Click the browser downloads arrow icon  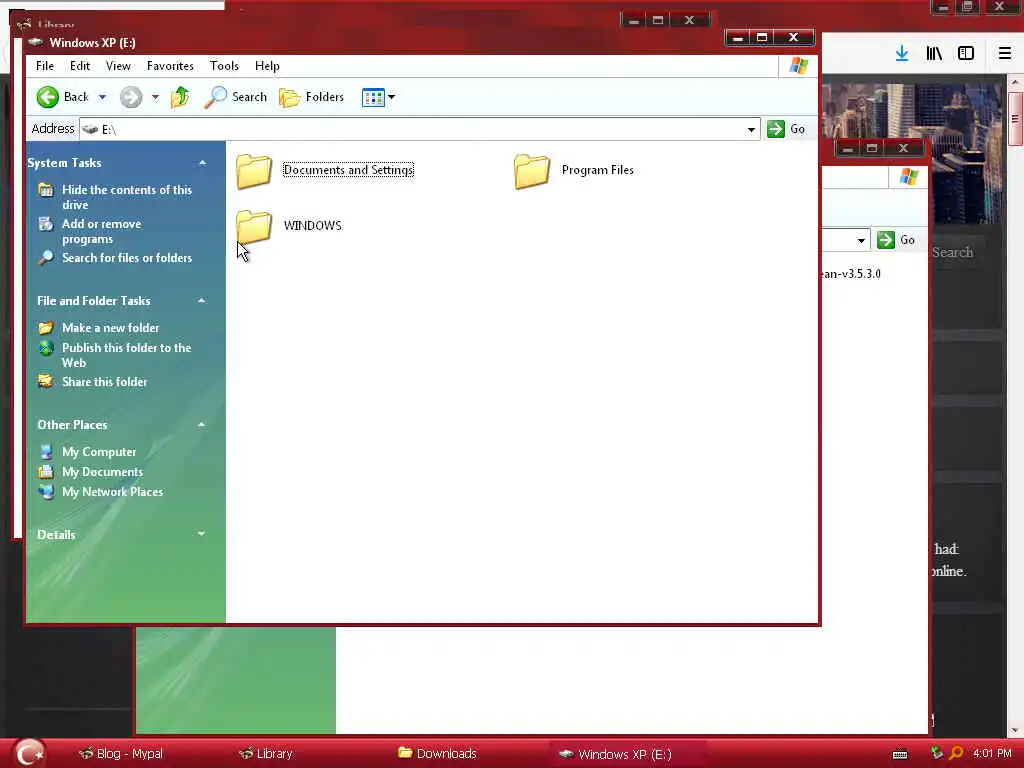[902, 54]
